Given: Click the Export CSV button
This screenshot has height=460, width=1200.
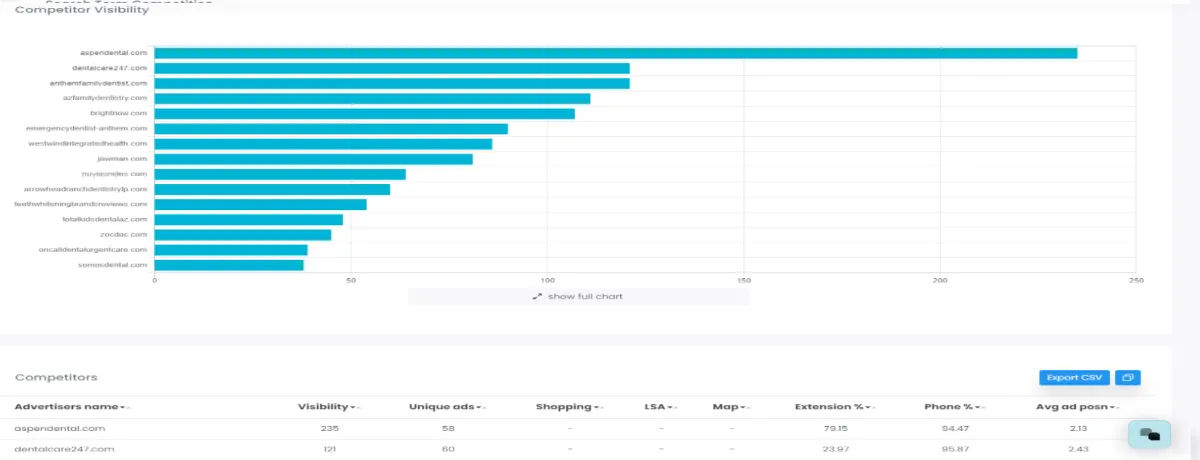Looking at the screenshot, I should (x=1074, y=377).
